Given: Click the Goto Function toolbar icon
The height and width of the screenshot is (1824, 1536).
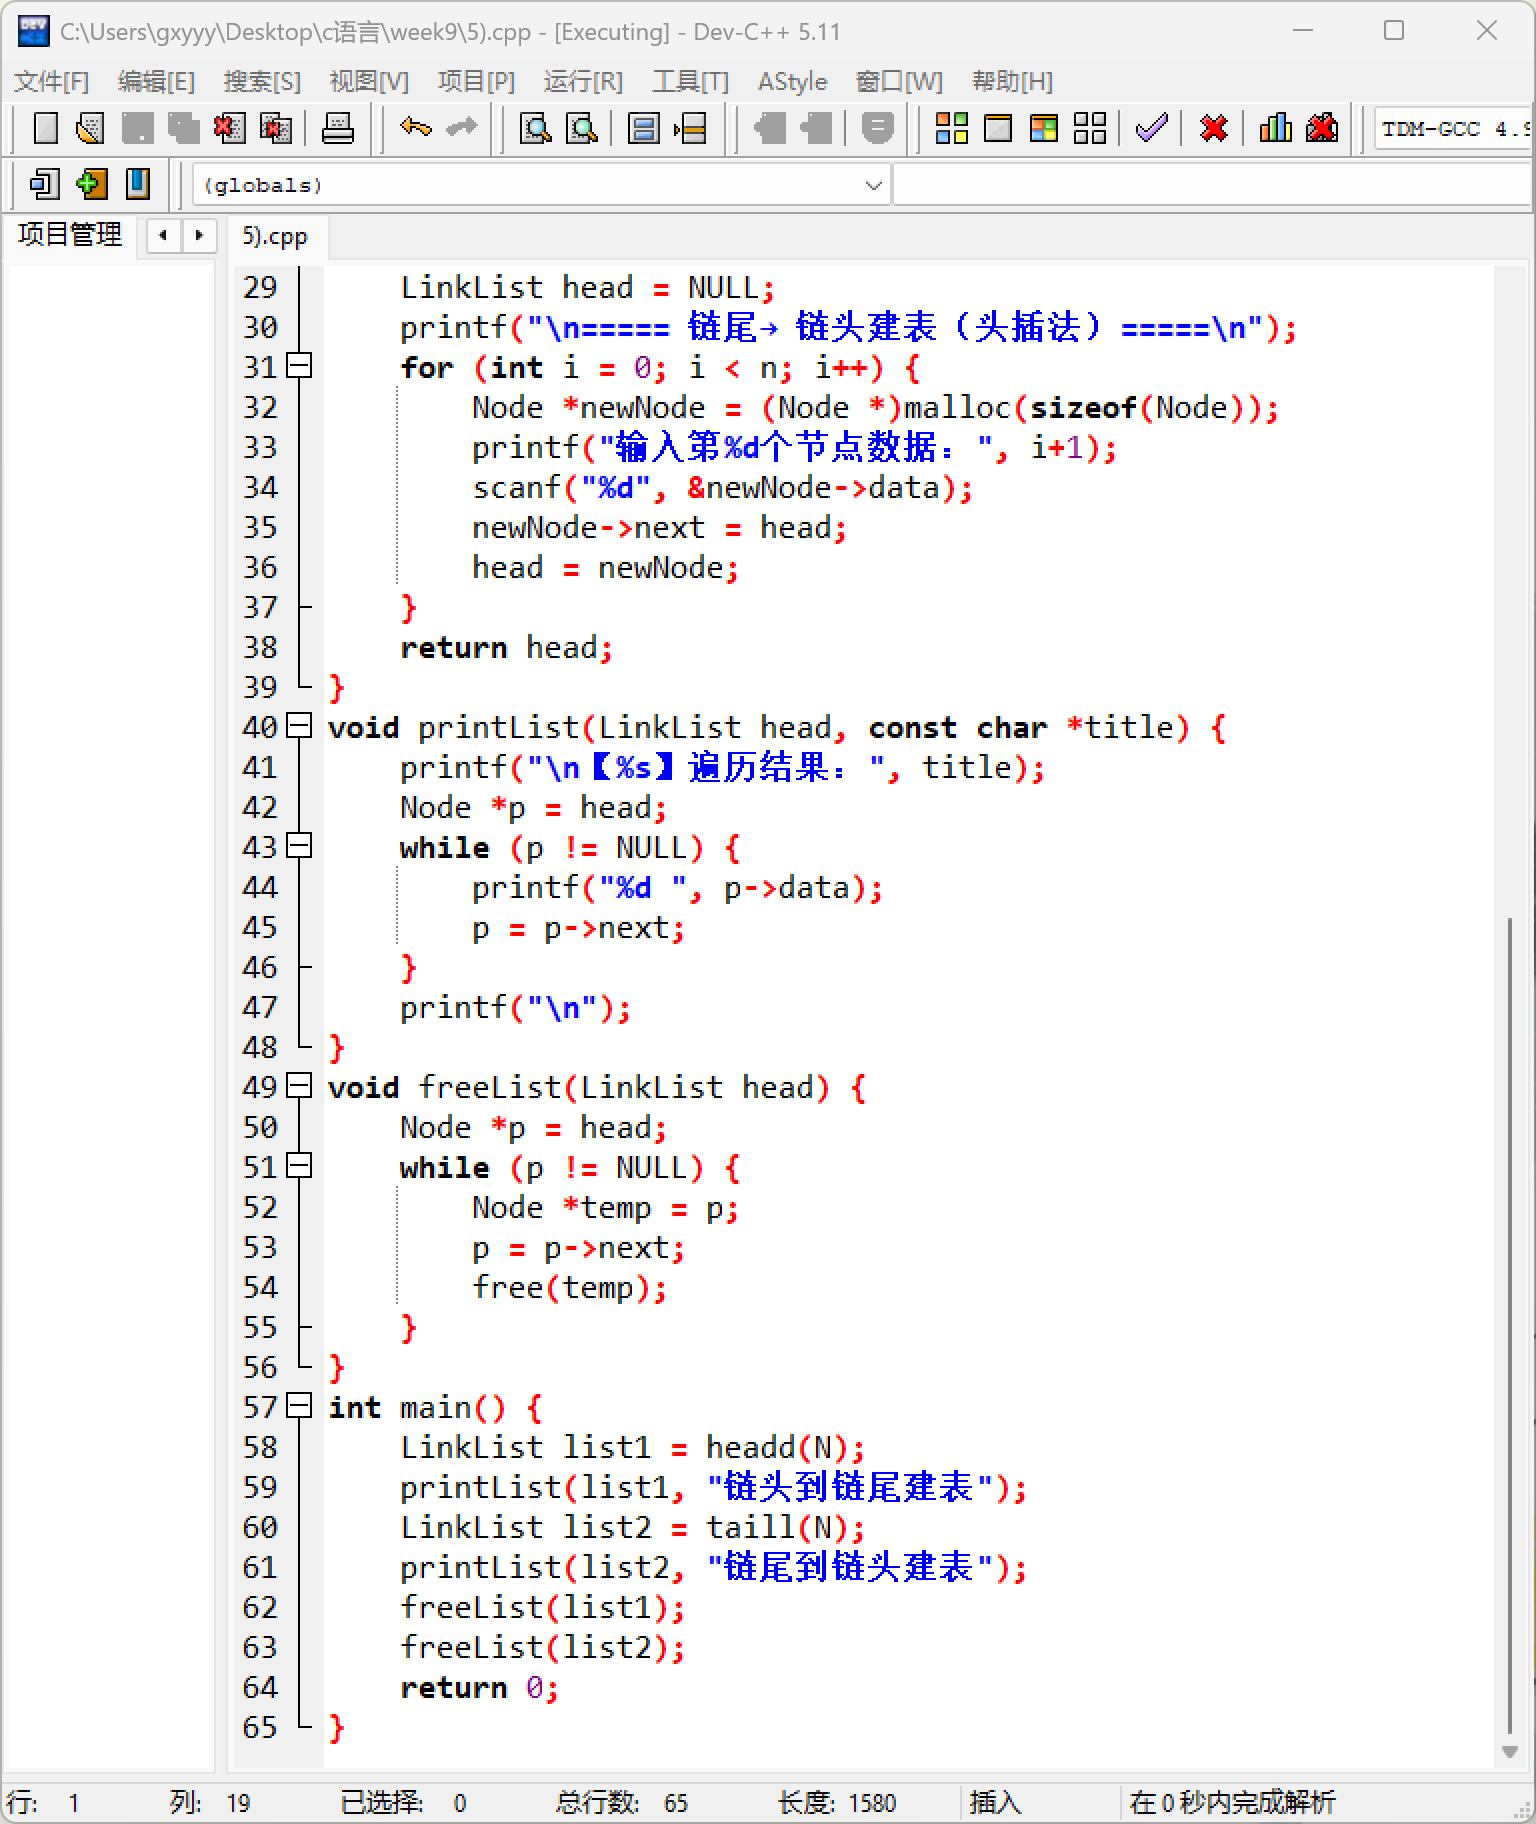Looking at the screenshot, I should pos(644,128).
